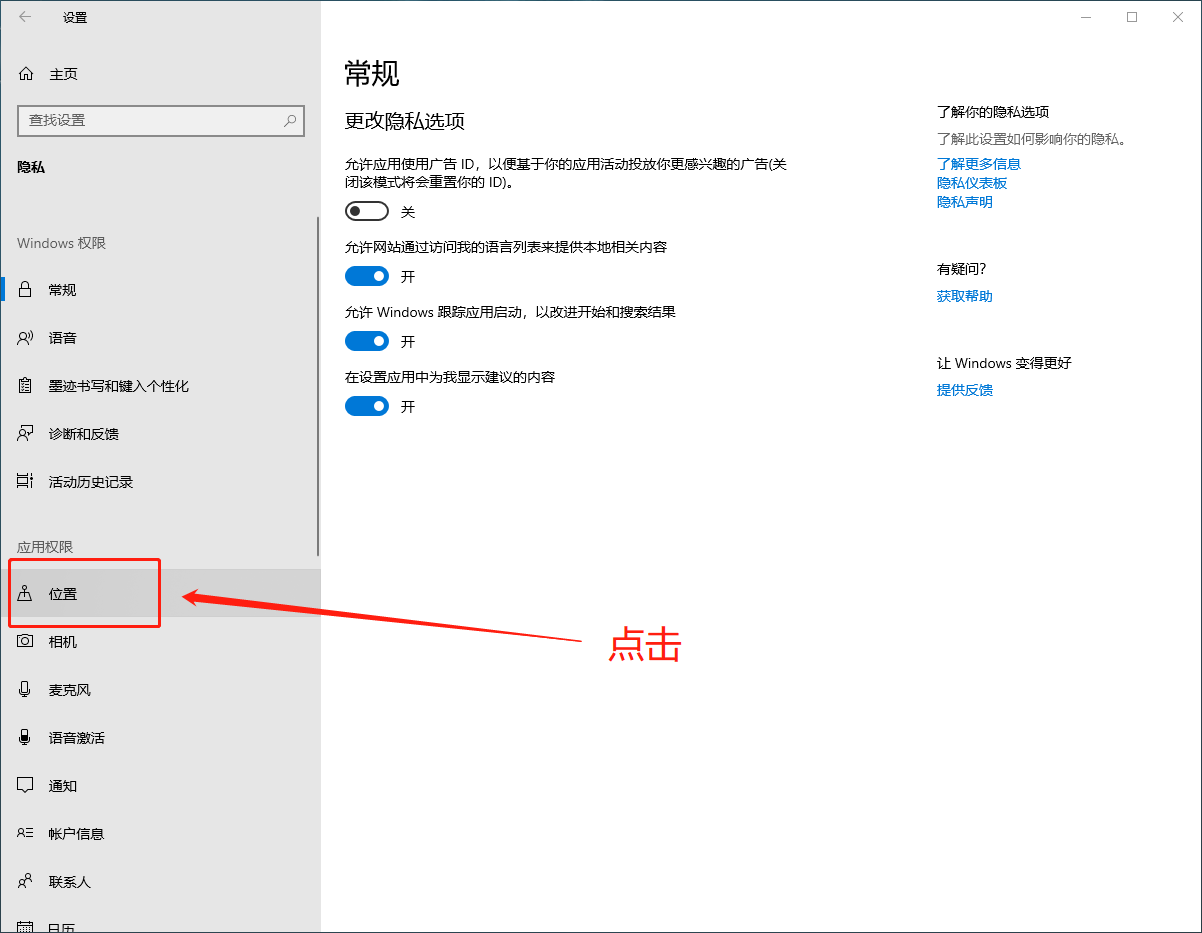
Task: Click the highlighted 位置 location icon
Action: point(24,593)
